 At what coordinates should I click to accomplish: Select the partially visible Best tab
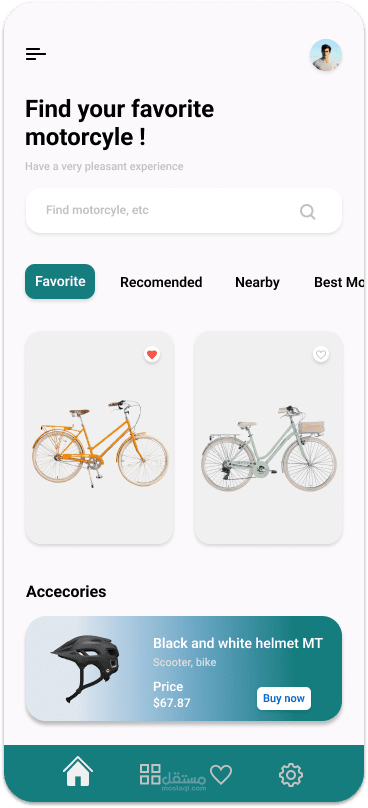(x=339, y=282)
